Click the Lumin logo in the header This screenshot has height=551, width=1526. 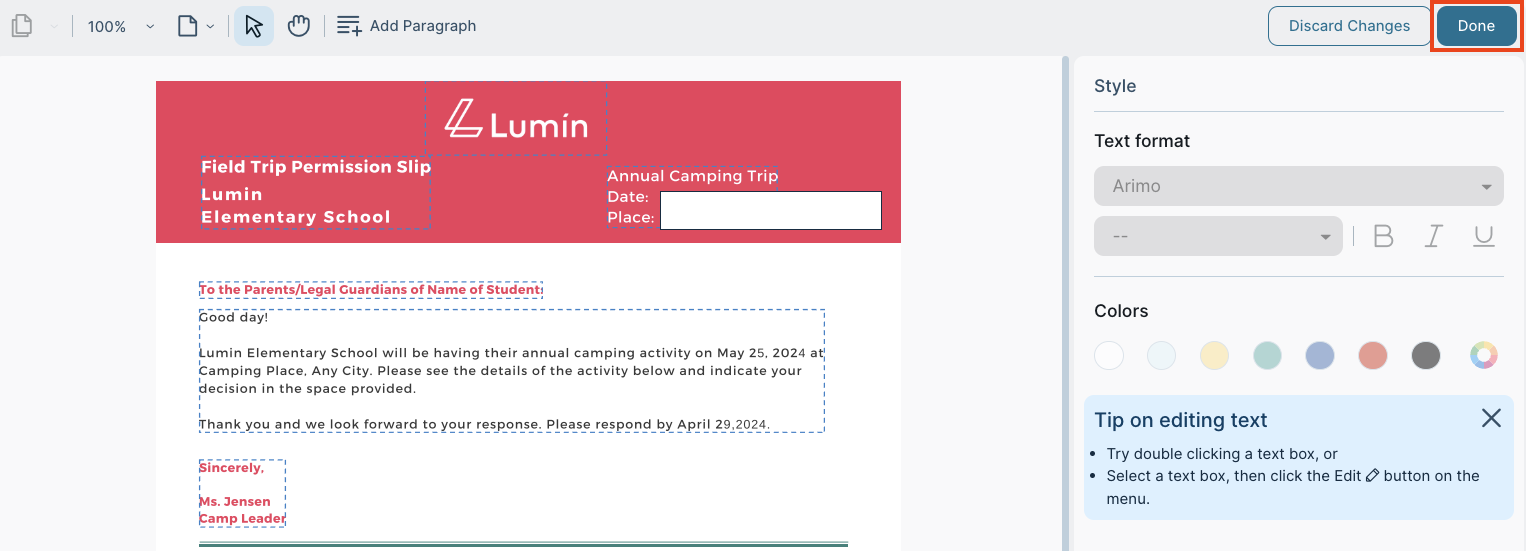coord(516,120)
